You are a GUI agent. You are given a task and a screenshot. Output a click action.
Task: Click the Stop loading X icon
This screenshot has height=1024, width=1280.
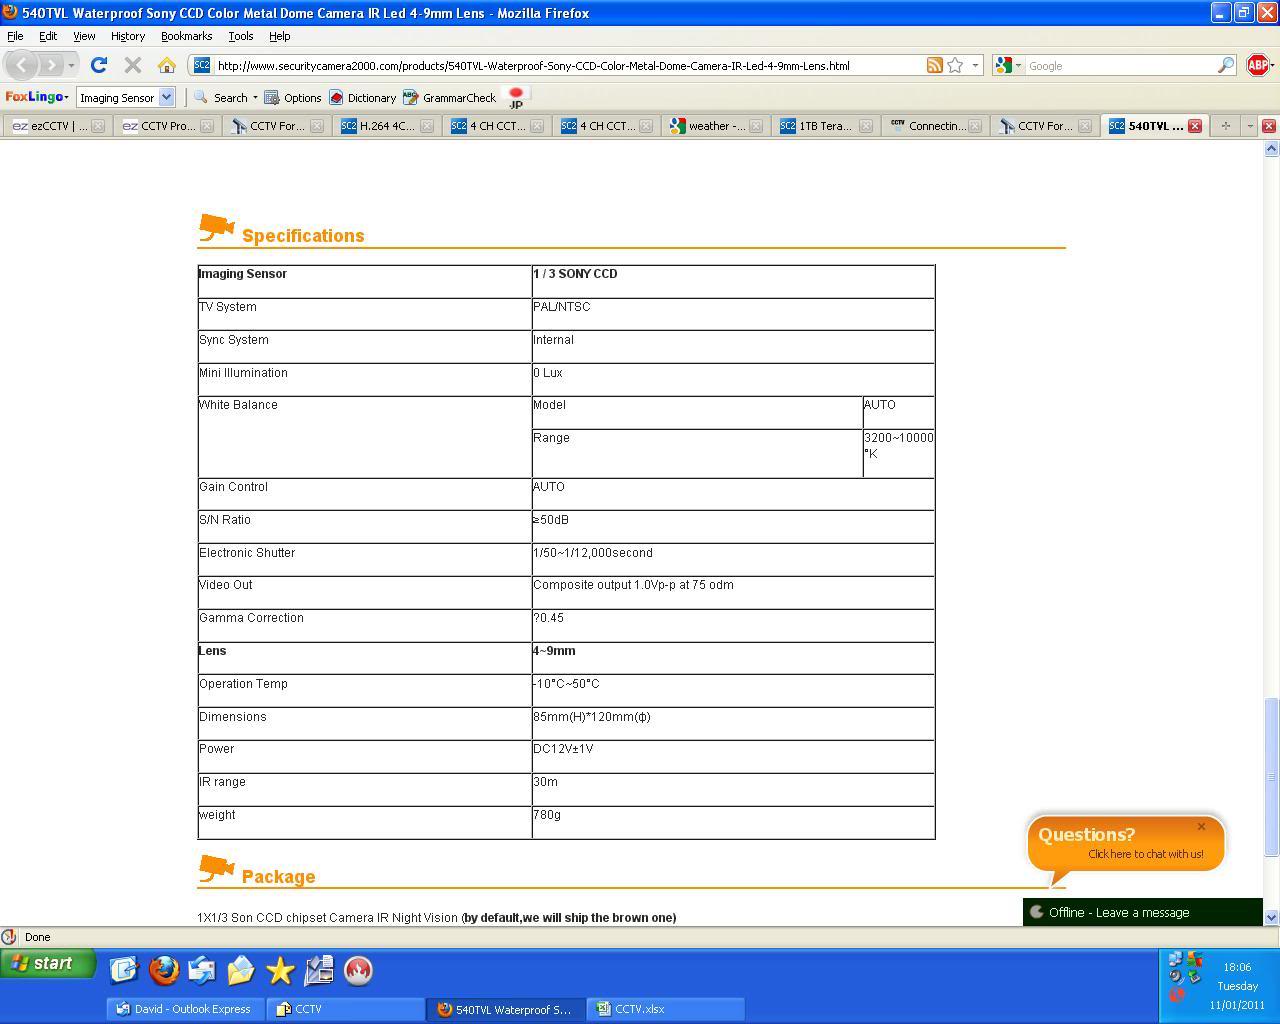(132, 65)
